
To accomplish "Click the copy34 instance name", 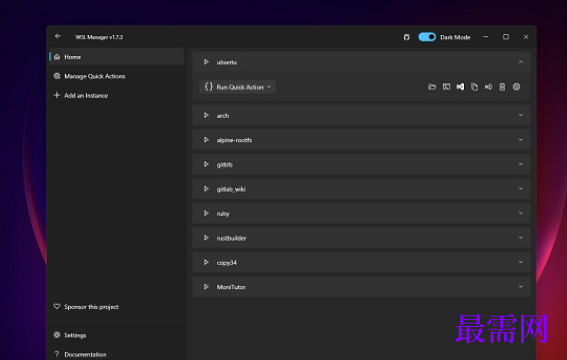I will (227, 263).
